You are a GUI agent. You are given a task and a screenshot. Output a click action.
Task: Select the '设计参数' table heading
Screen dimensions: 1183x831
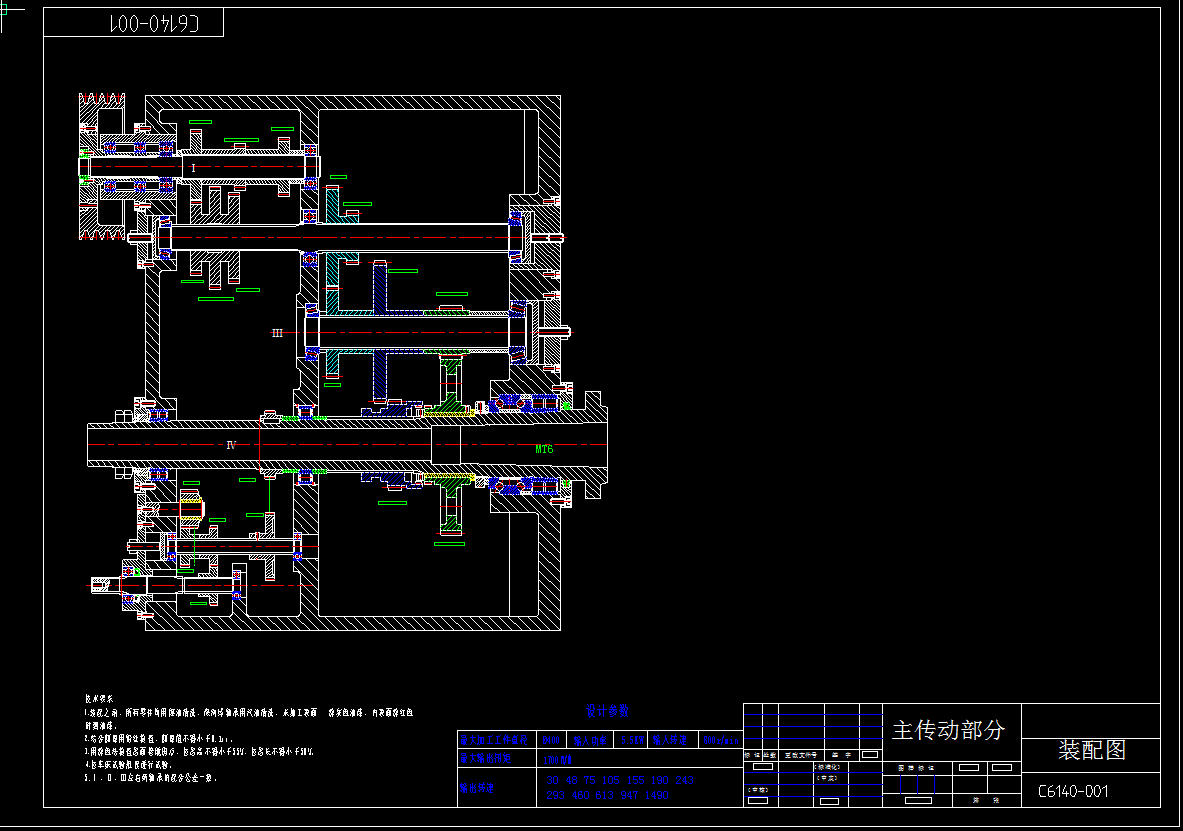click(607, 711)
